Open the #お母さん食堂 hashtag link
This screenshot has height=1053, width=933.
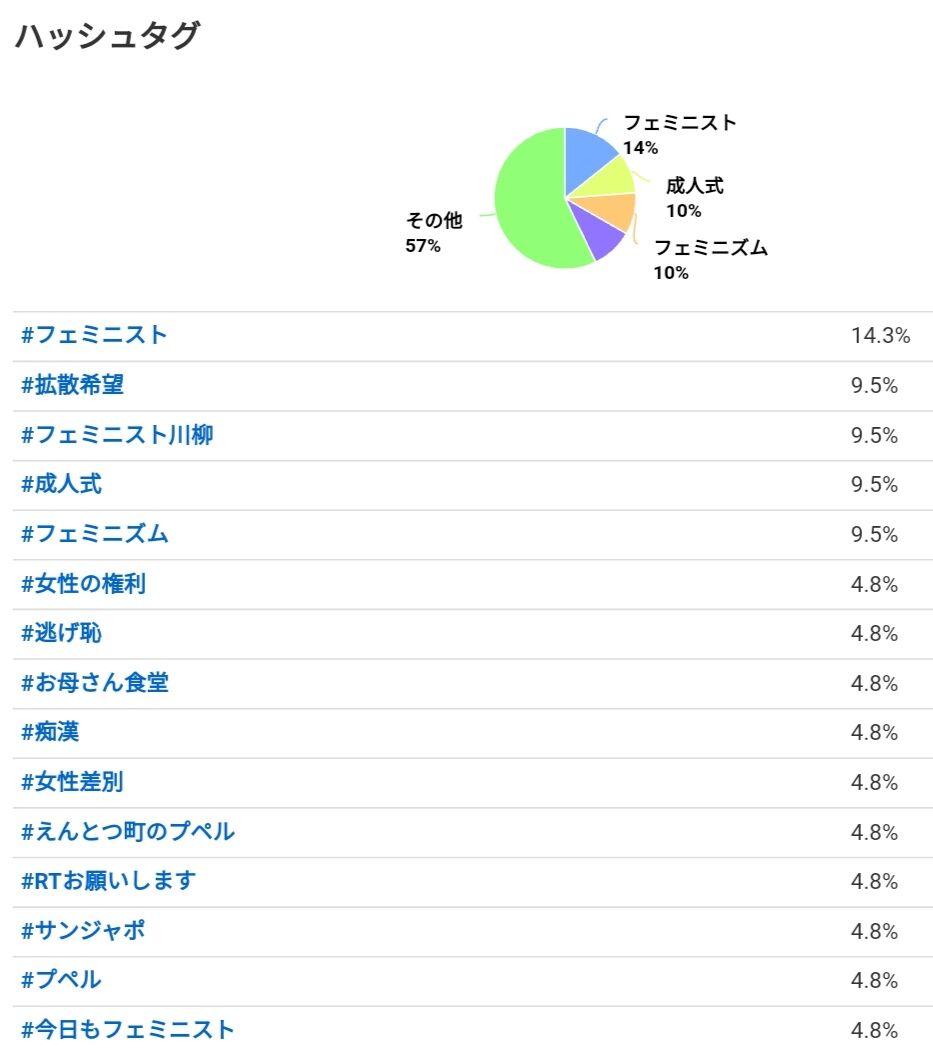[x=95, y=683]
